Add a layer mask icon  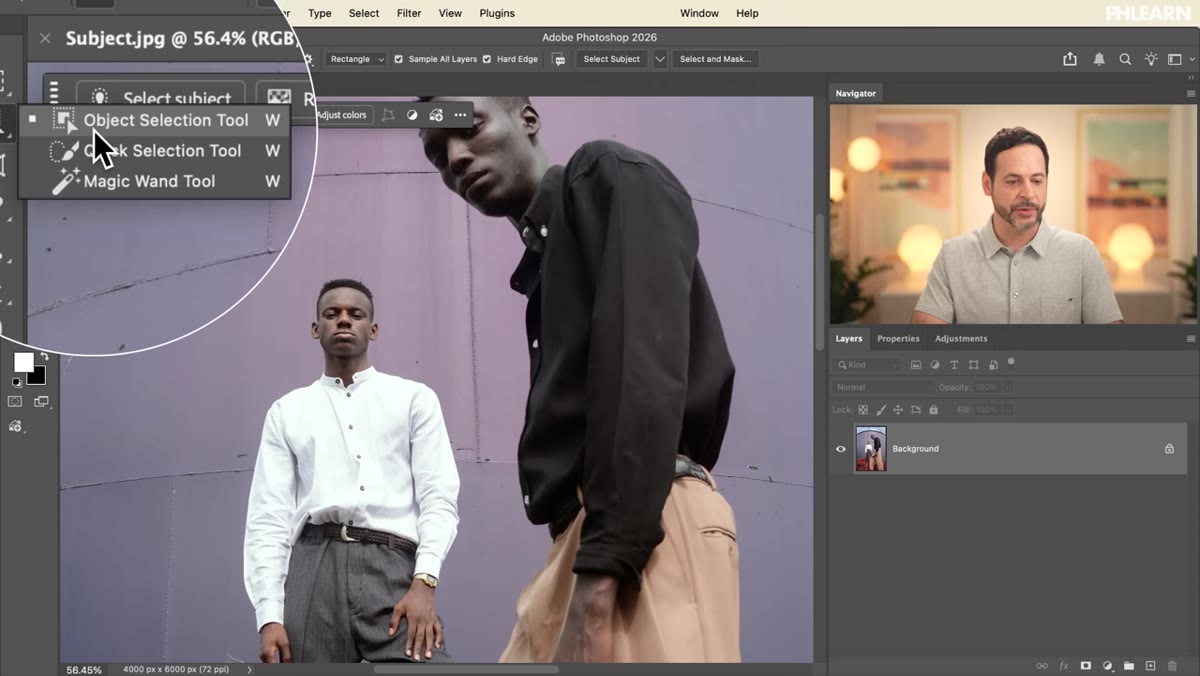pos(1086,665)
